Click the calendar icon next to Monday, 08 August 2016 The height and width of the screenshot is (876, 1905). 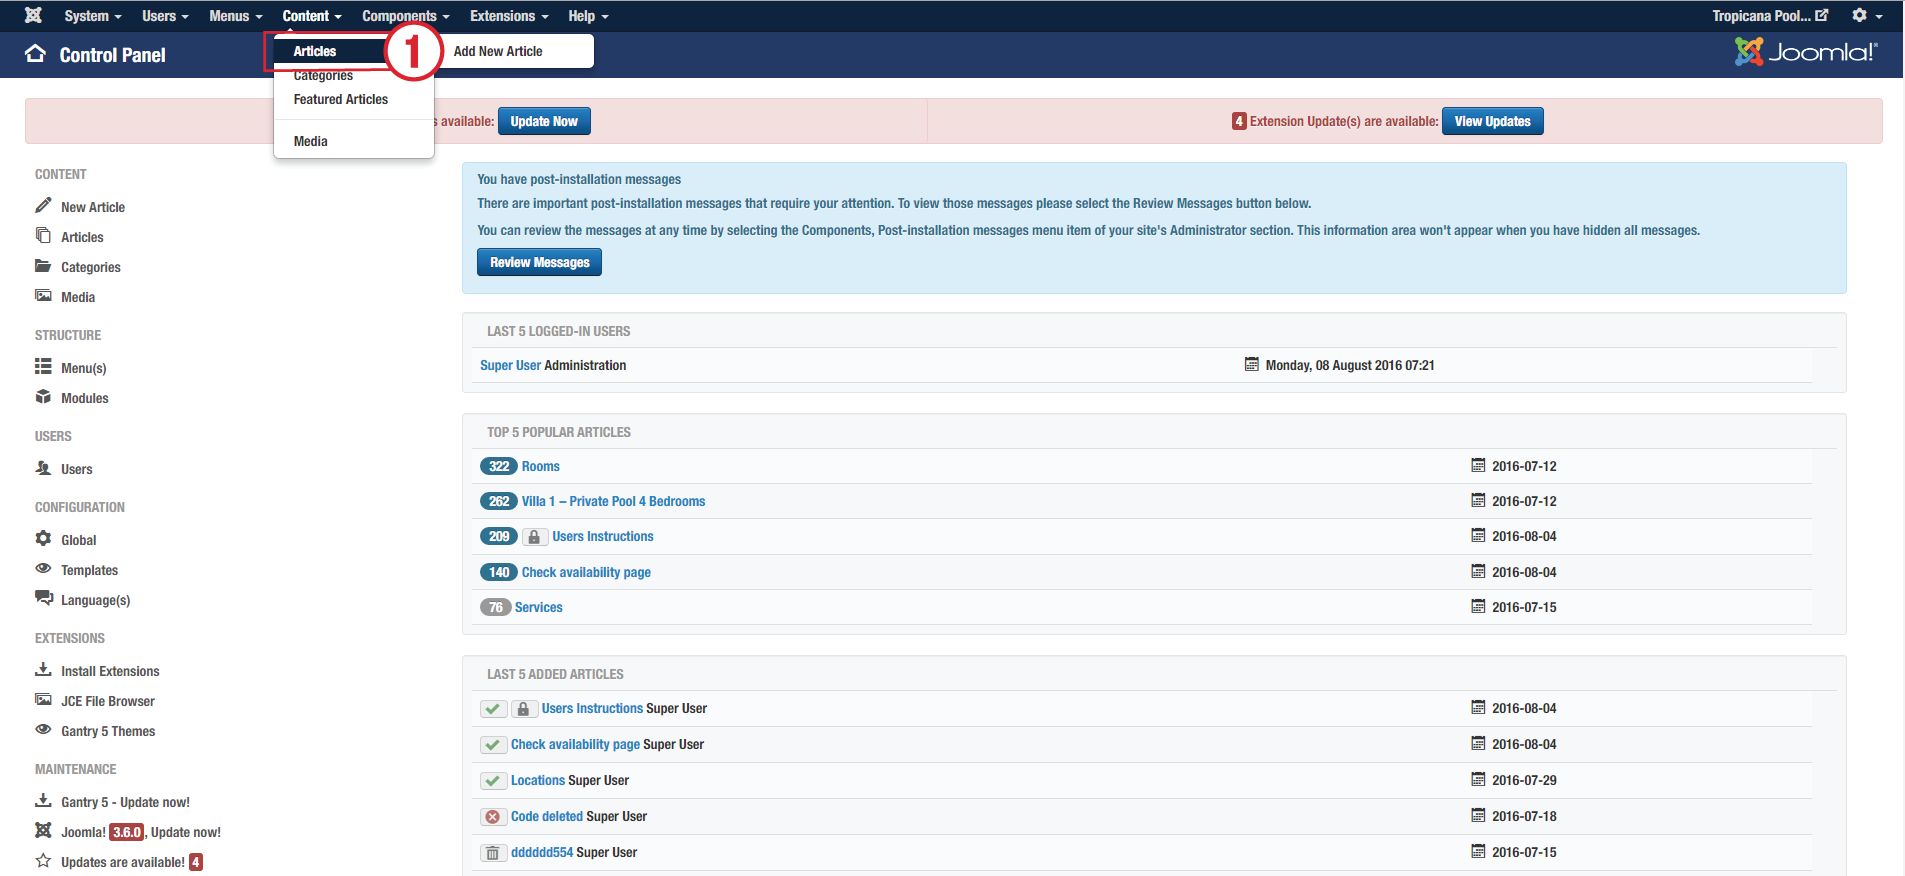pyautogui.click(x=1251, y=364)
